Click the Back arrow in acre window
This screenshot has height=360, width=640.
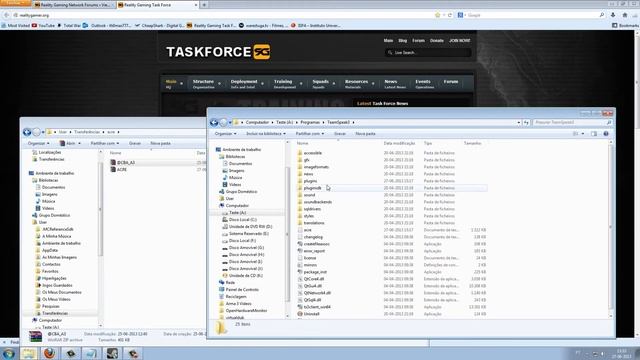coord(27,132)
